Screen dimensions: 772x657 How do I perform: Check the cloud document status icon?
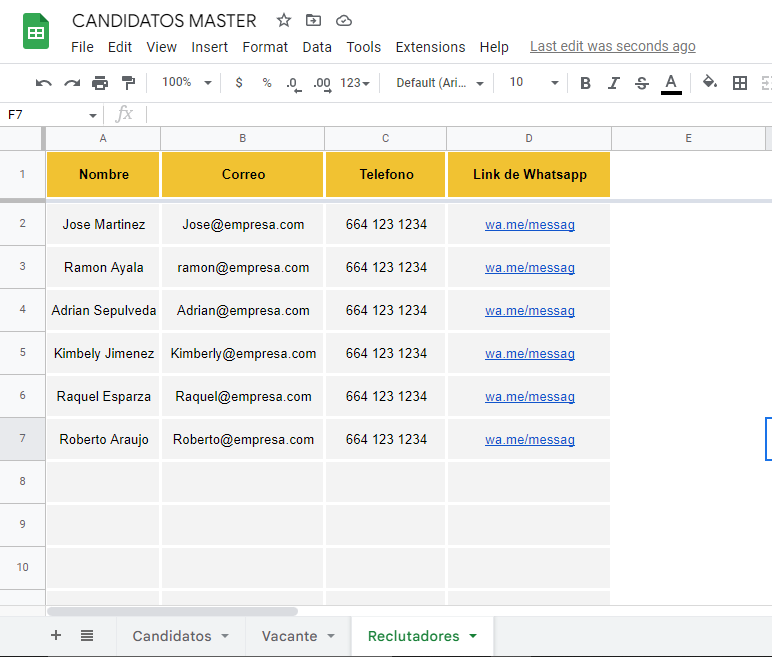click(344, 21)
